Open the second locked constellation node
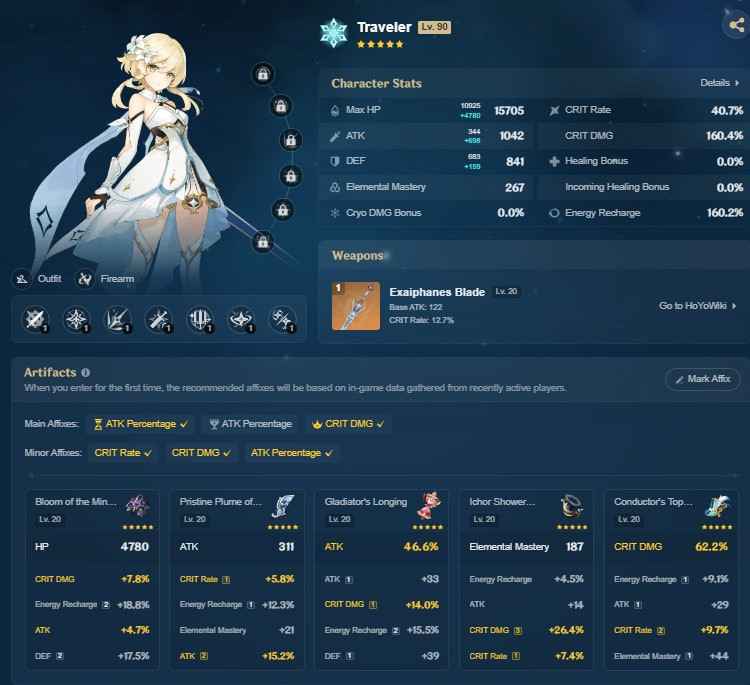Image resolution: width=750 pixels, height=685 pixels. pos(281,106)
